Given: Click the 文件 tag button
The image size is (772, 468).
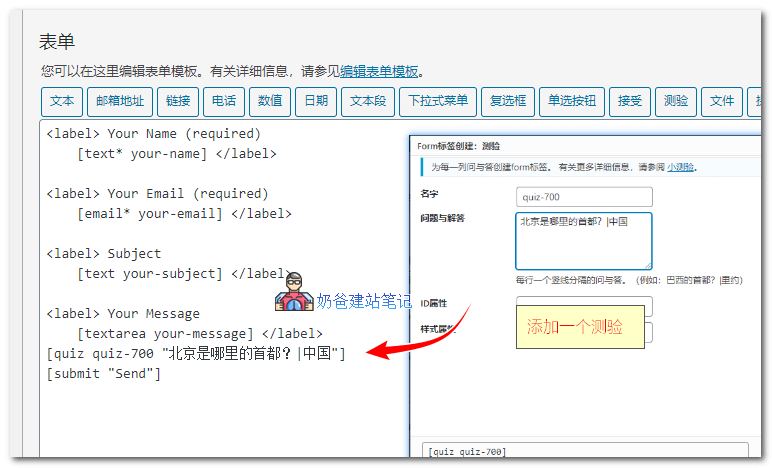Looking at the screenshot, I should click(722, 101).
